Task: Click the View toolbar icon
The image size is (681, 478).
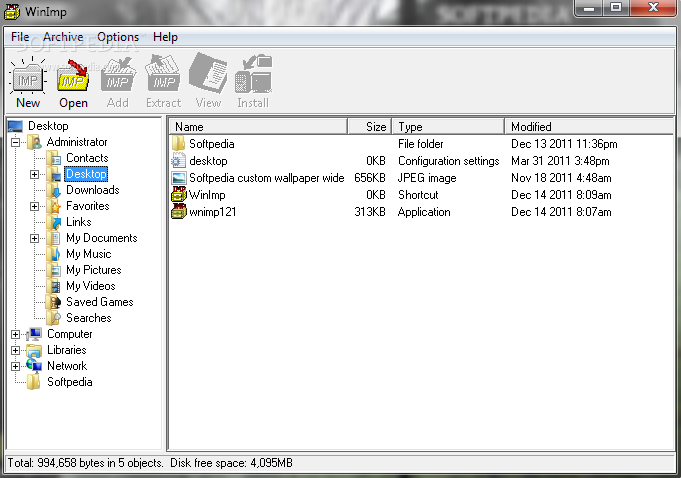Action: pos(208,73)
